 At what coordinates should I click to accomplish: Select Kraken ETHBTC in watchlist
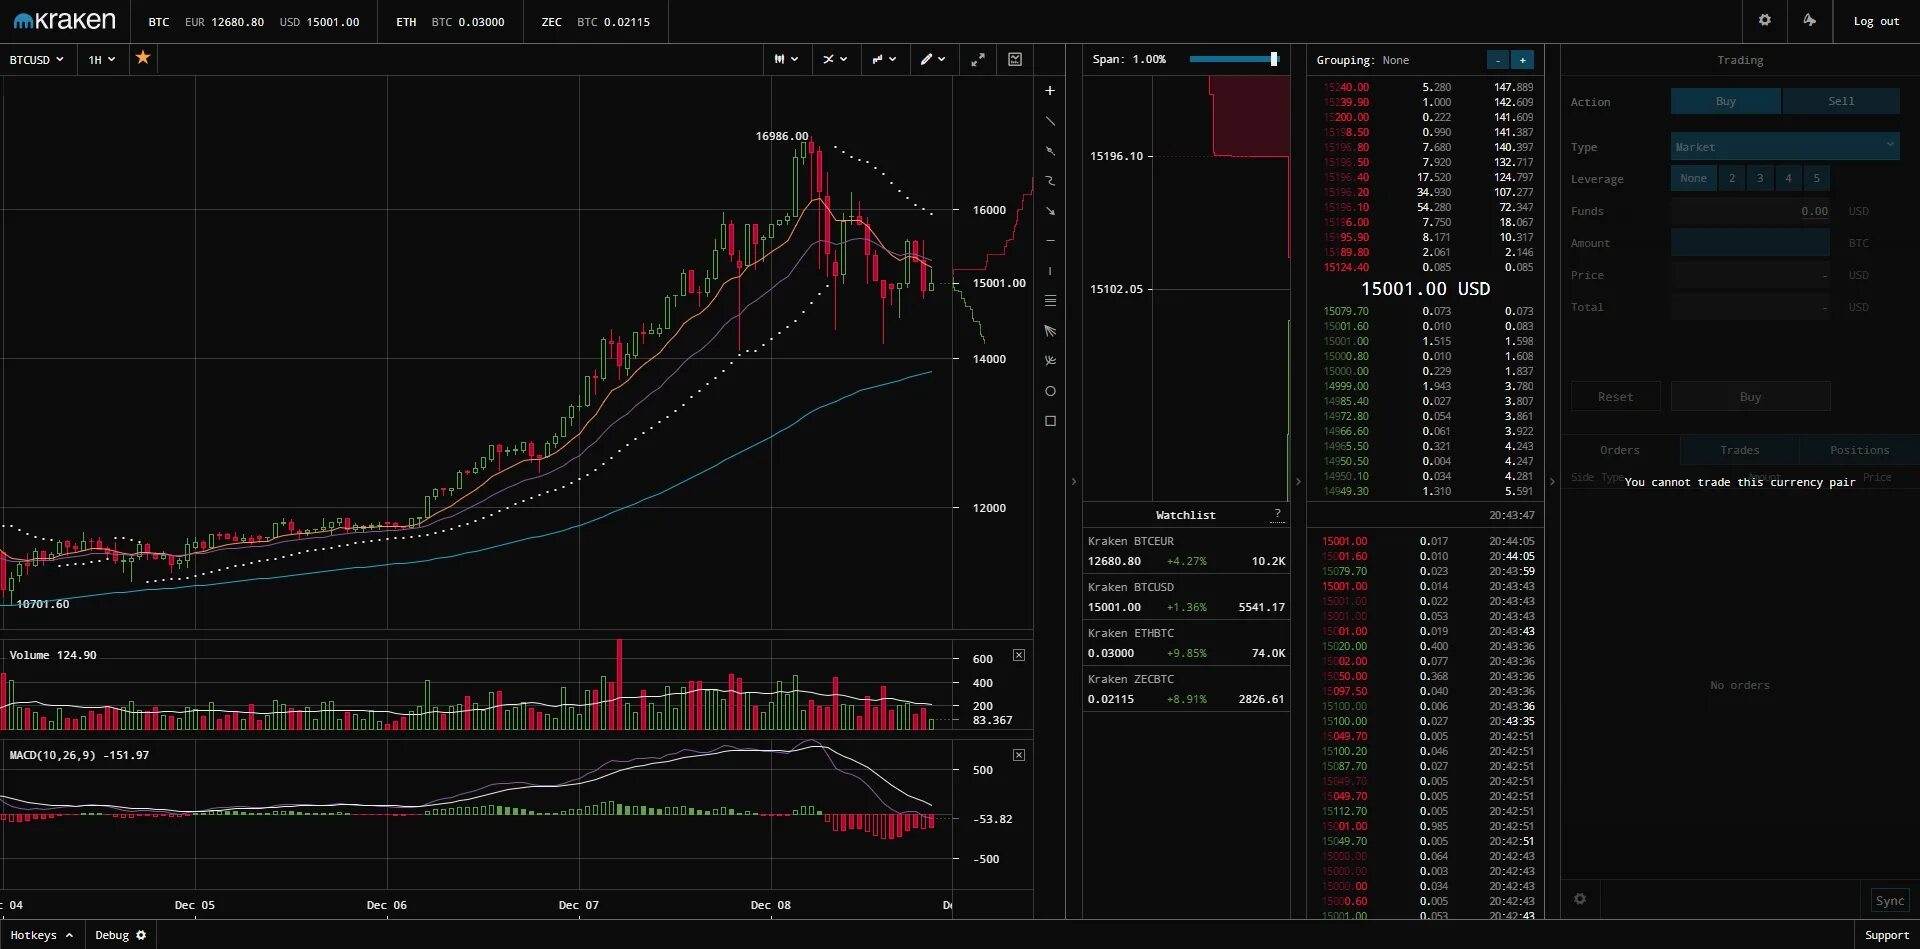1186,643
